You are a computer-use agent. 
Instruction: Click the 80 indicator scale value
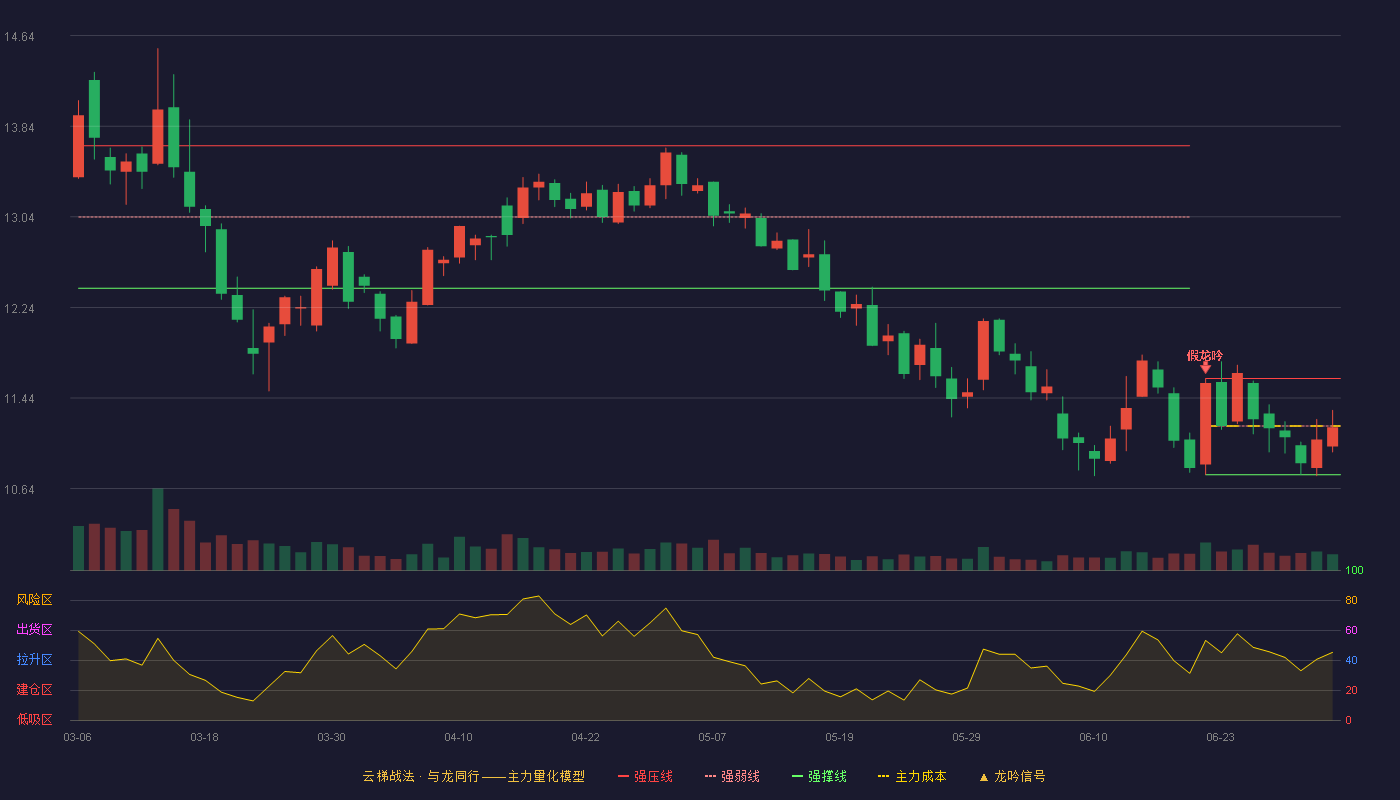click(1351, 600)
